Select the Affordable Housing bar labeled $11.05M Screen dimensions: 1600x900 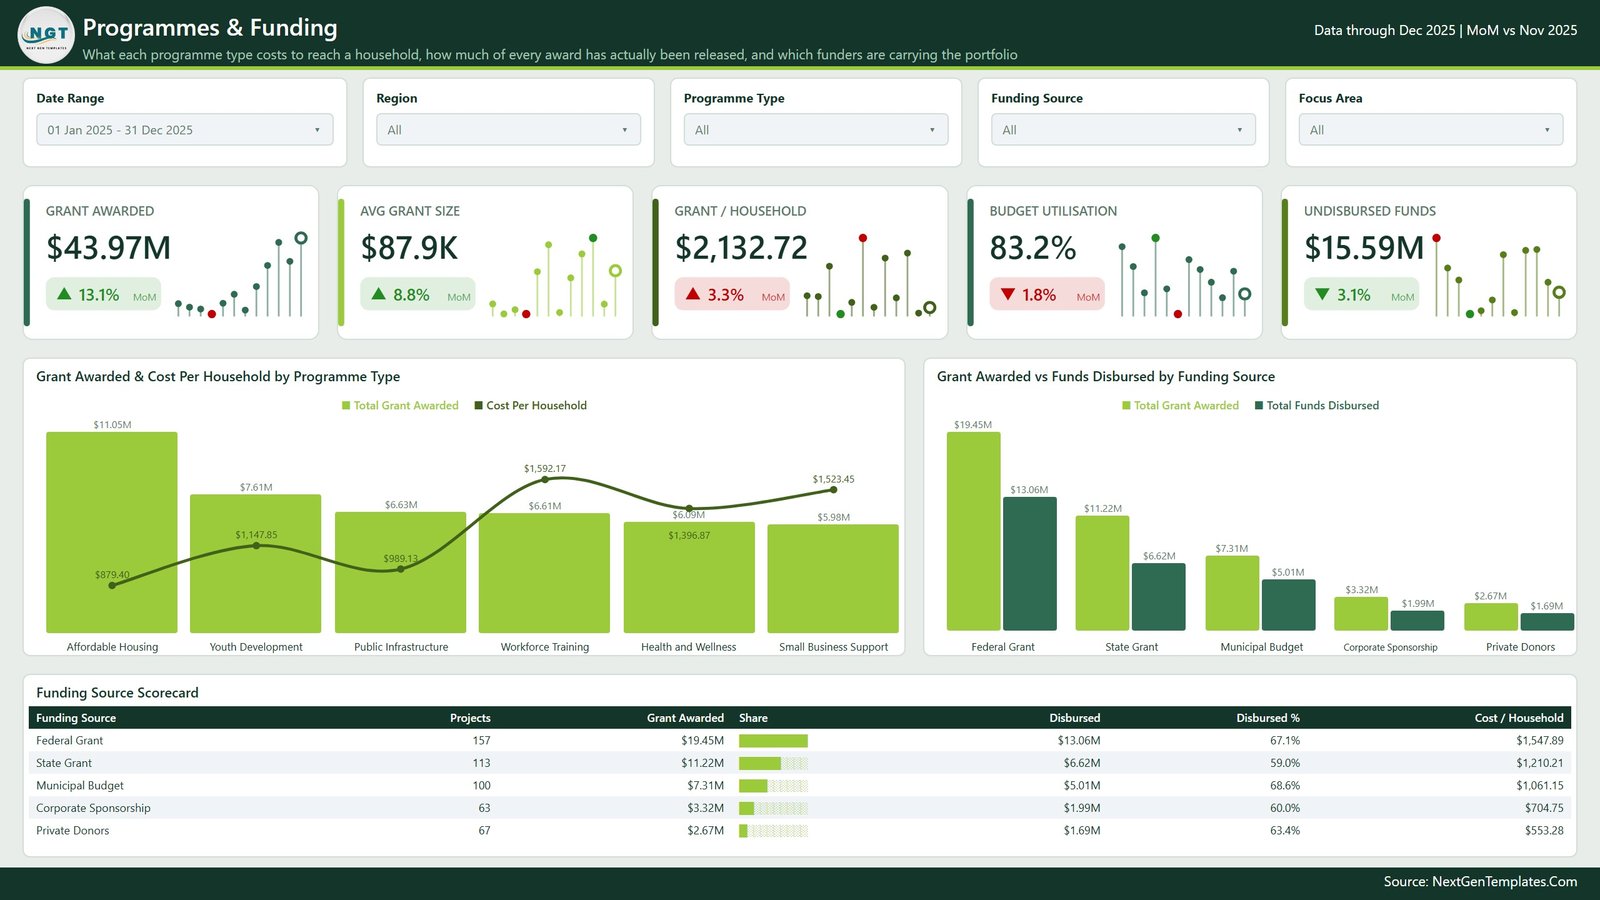(x=112, y=532)
